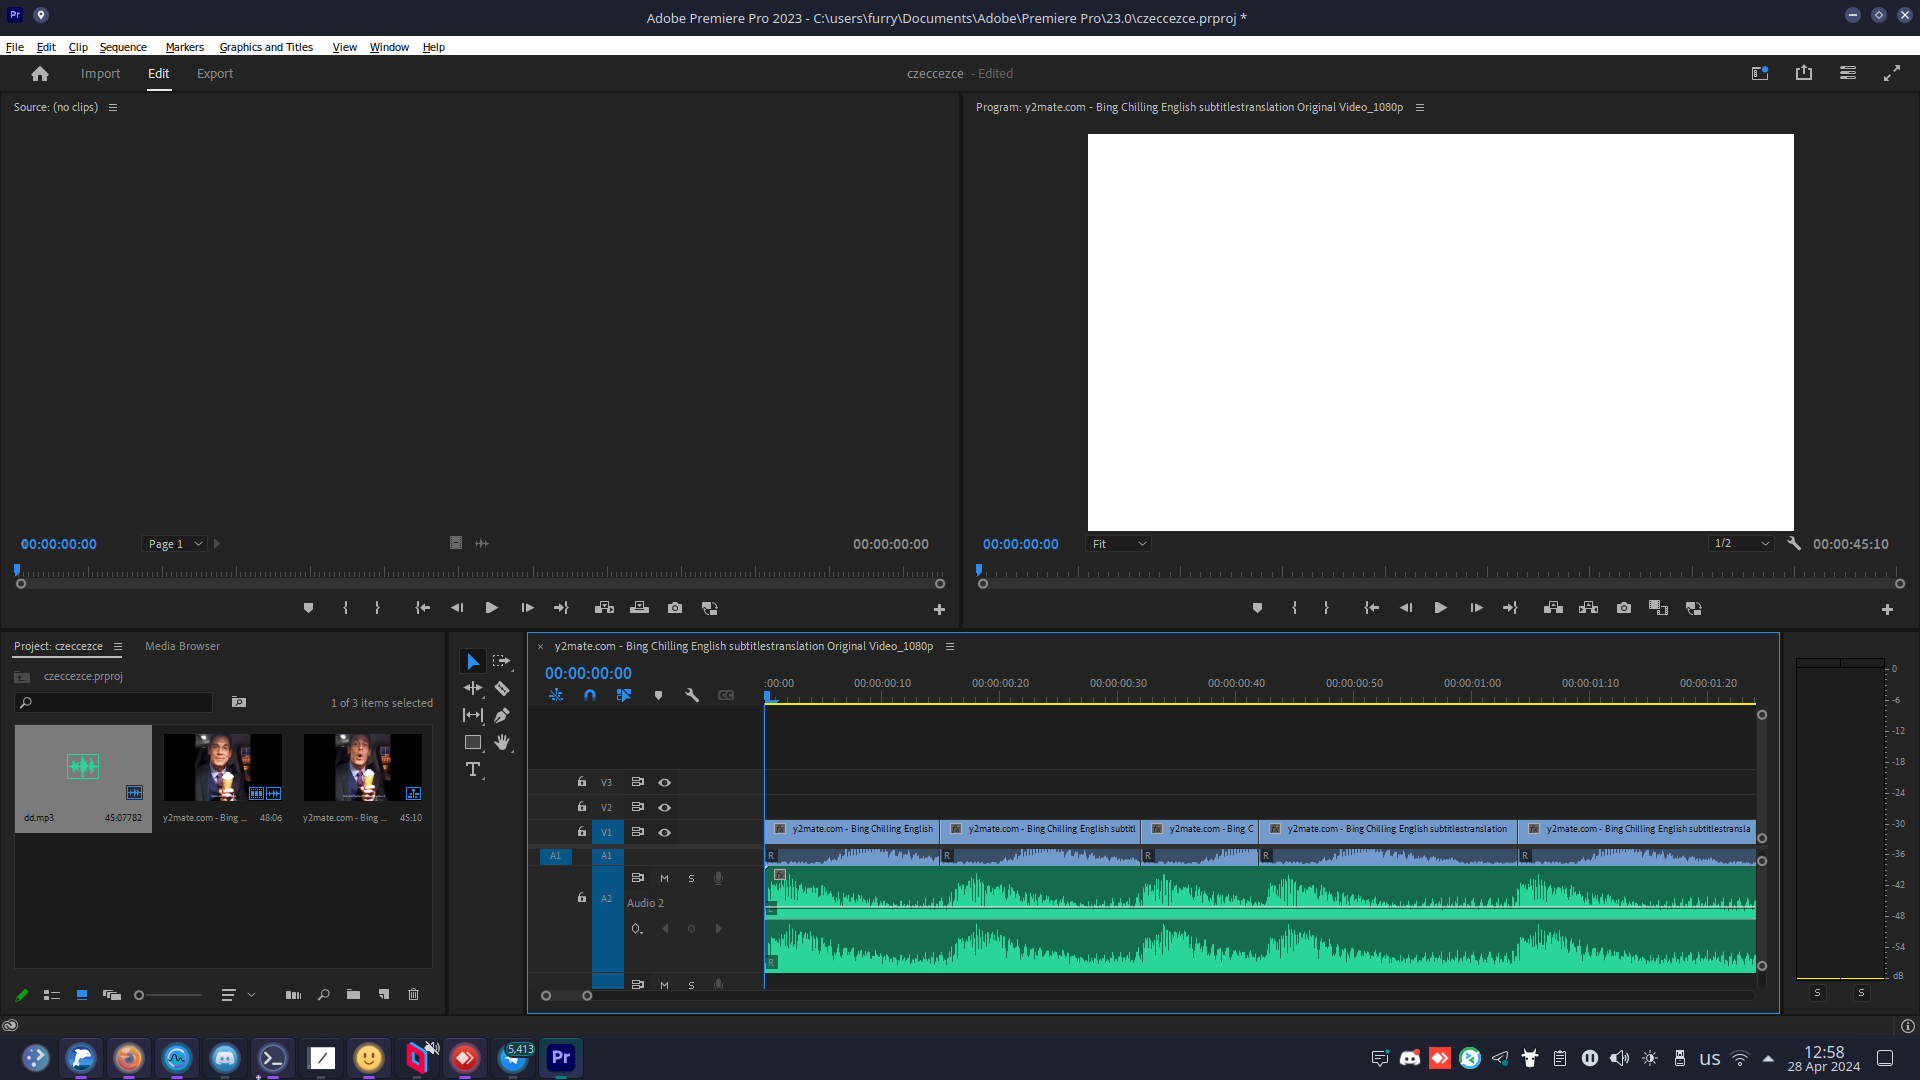Open Workspaces menu icon

[x=1848, y=73]
